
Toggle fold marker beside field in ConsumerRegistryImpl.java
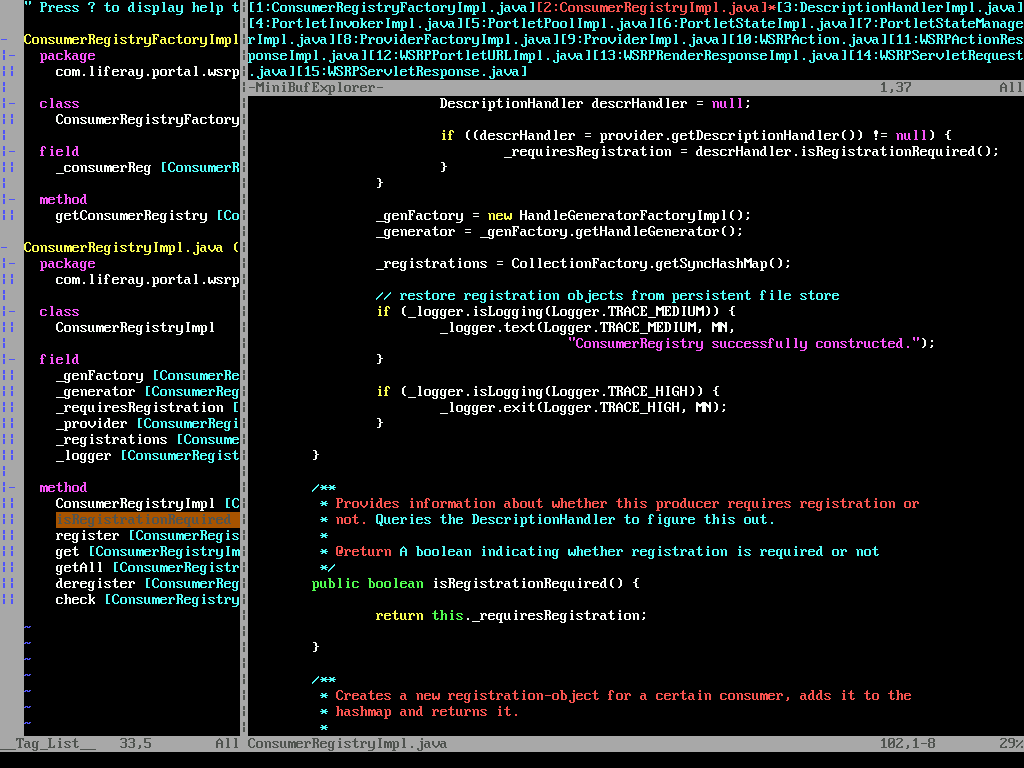pos(8,360)
